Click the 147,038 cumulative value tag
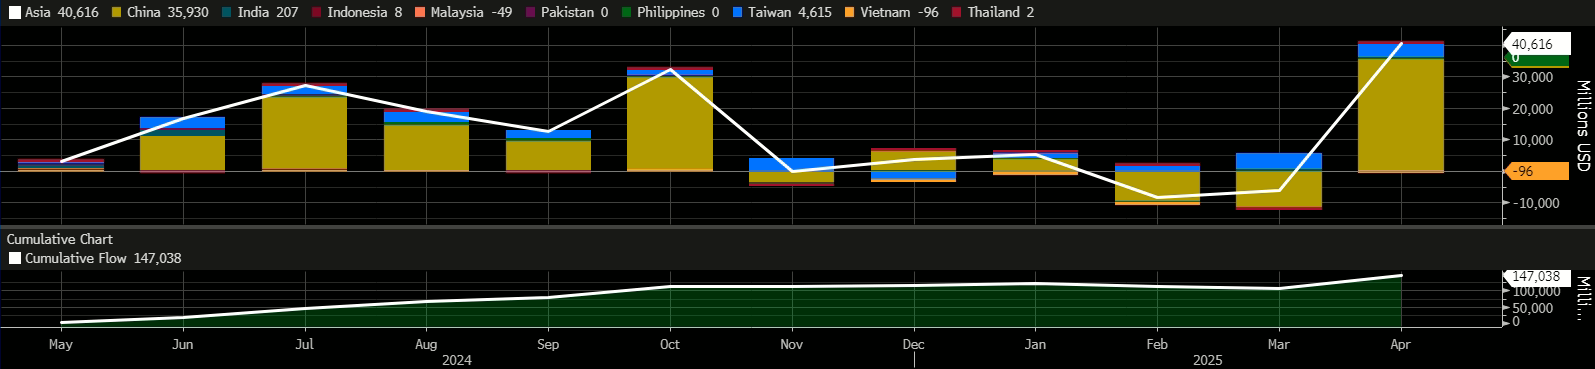 [1535, 276]
